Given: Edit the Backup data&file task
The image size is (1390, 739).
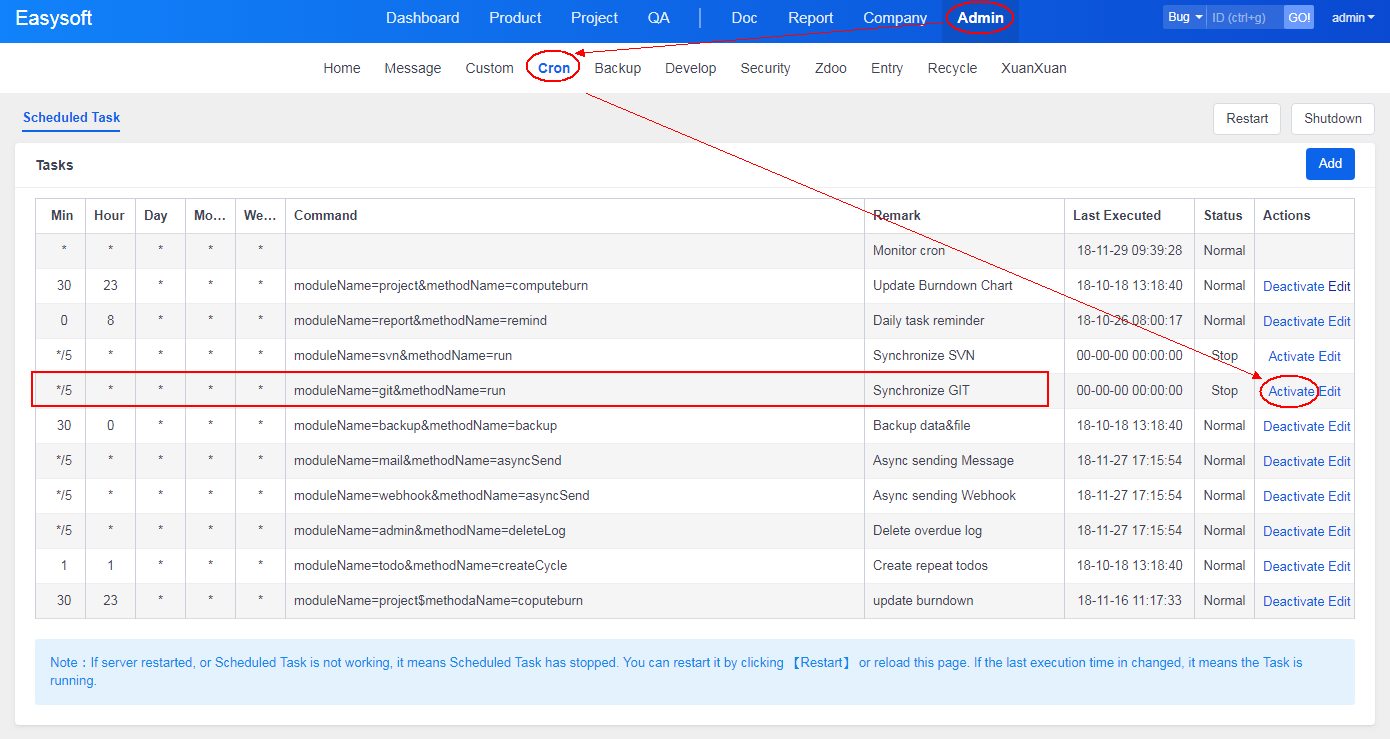Looking at the screenshot, I should coord(1339,426).
